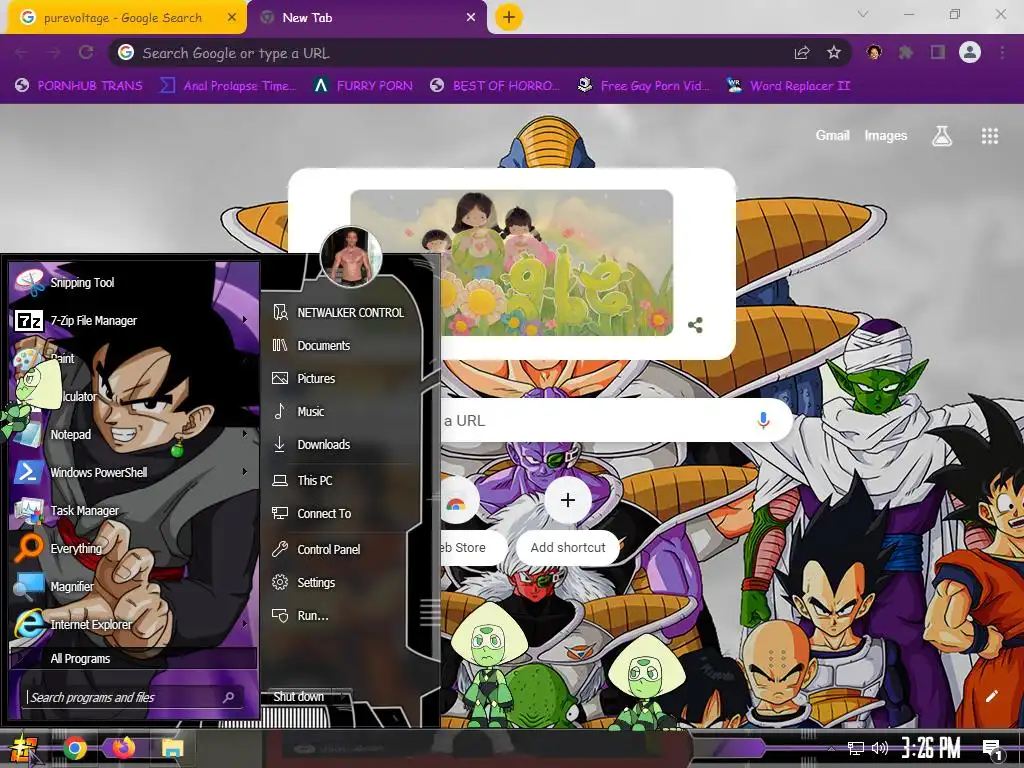Open File Explorer from taskbar
The height and width of the screenshot is (768, 1024).
(172, 748)
